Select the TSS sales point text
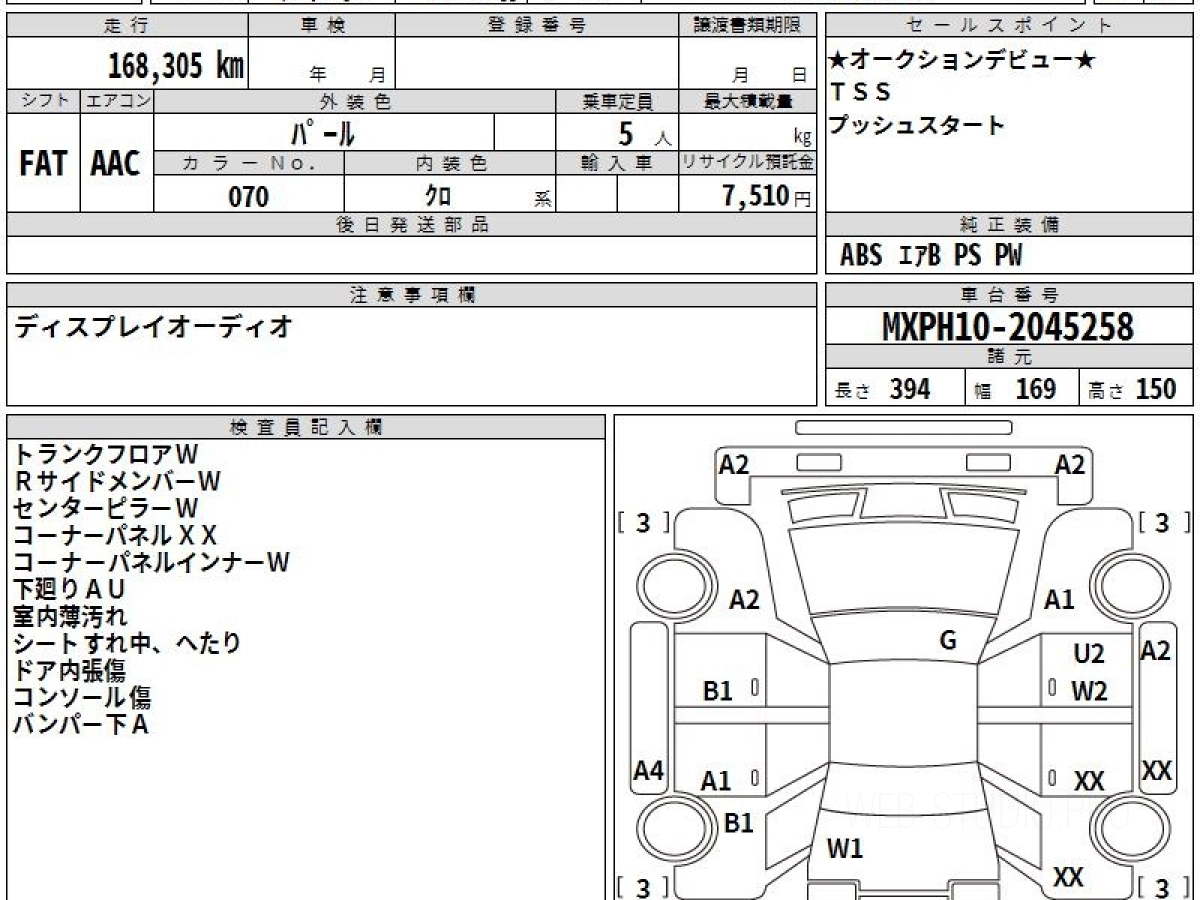Image resolution: width=1200 pixels, height=900 pixels. 861,92
